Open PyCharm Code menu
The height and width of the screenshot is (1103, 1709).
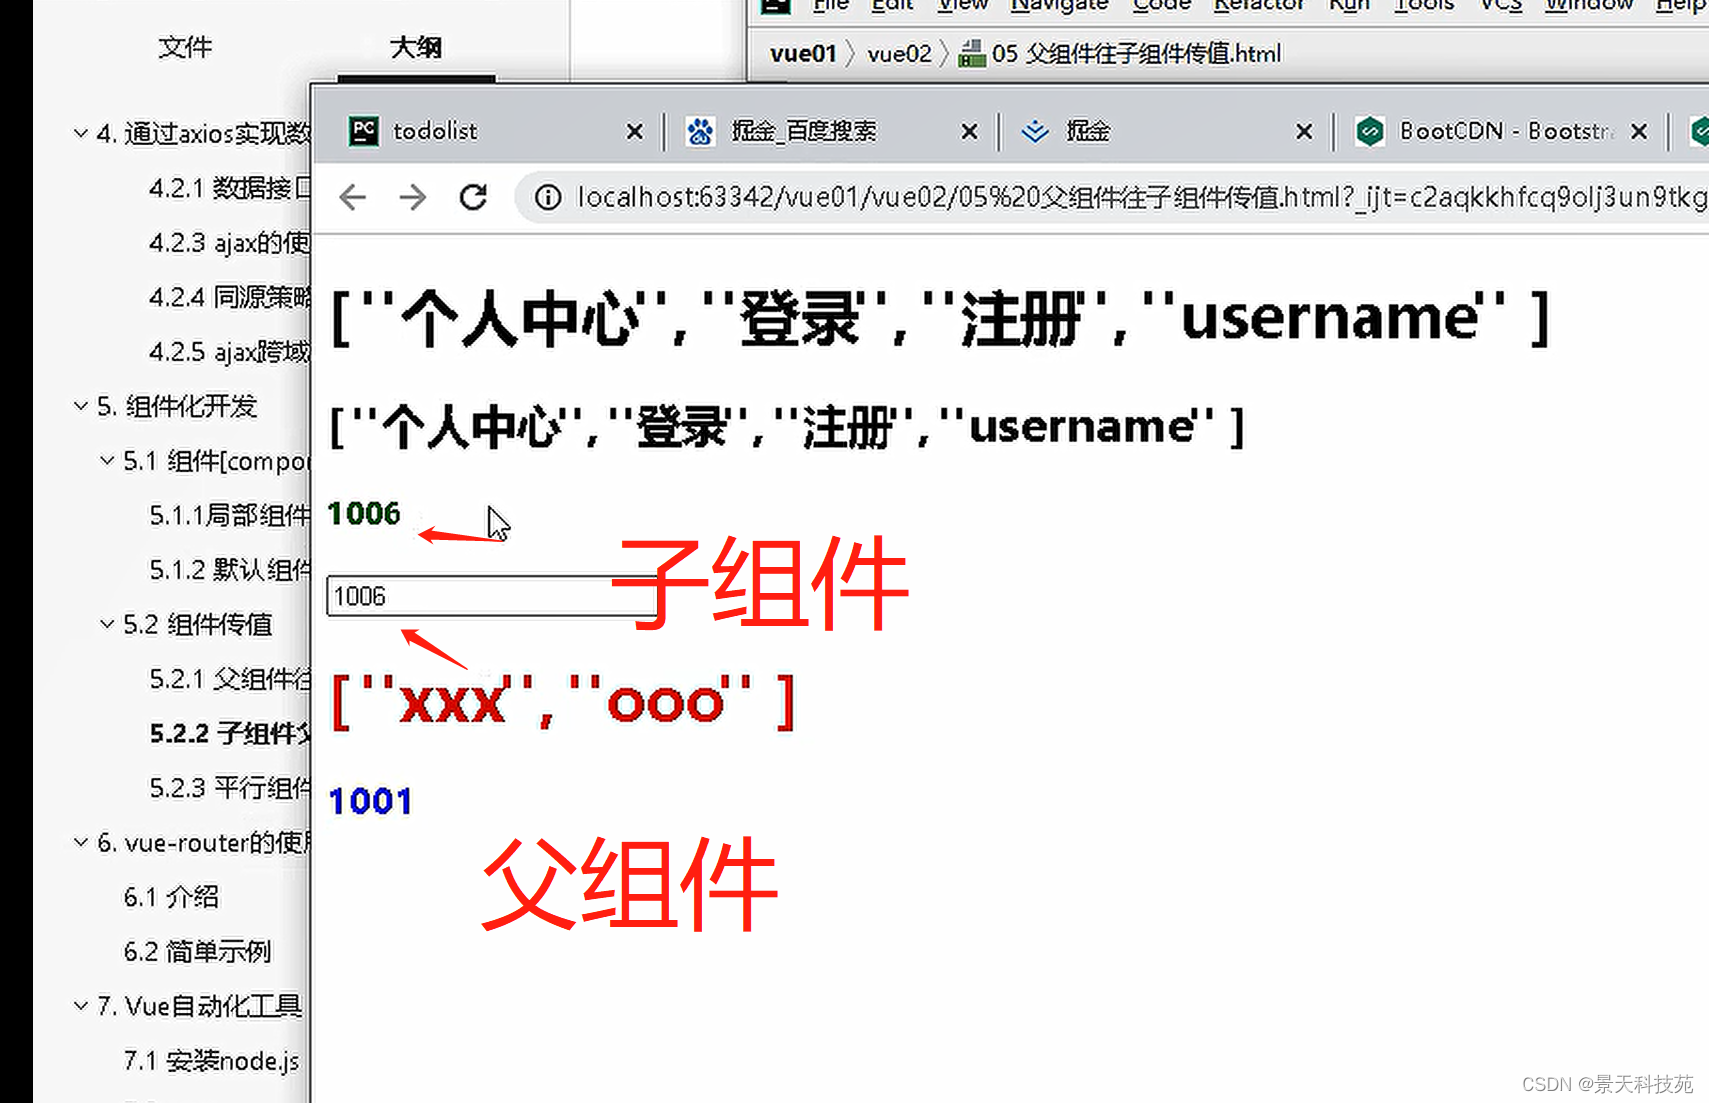click(x=1161, y=5)
